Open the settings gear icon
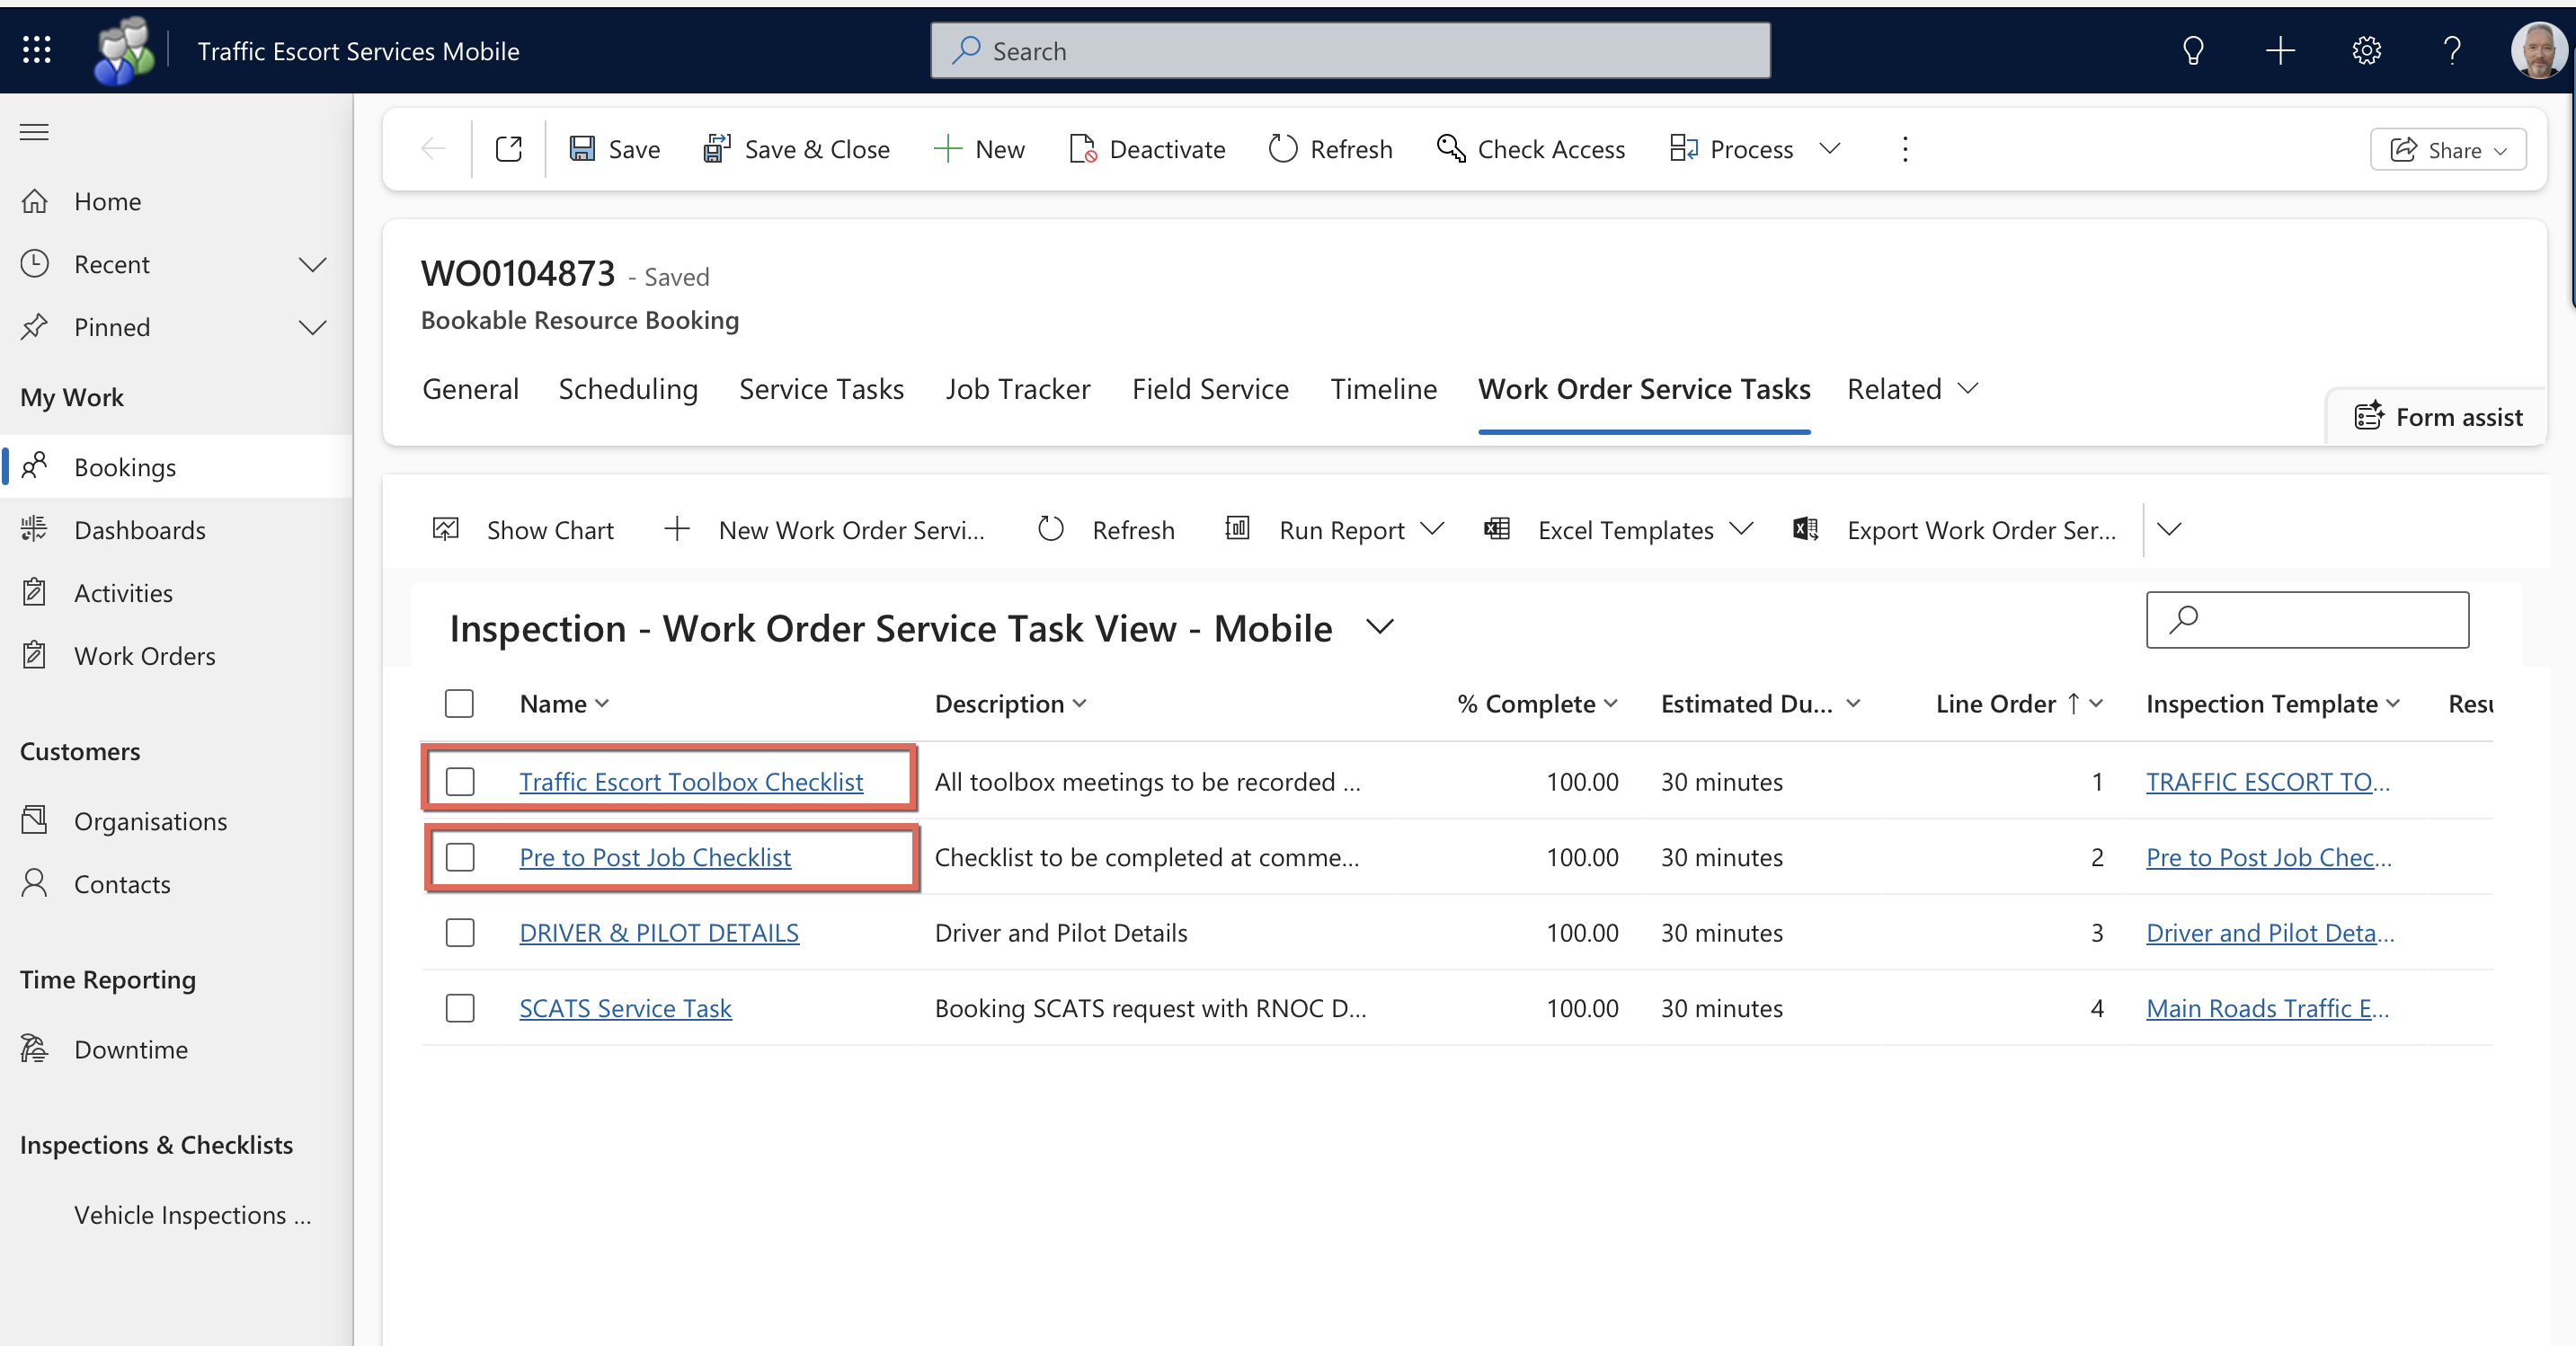Screen dimensions: 2576x1346 [2366, 50]
